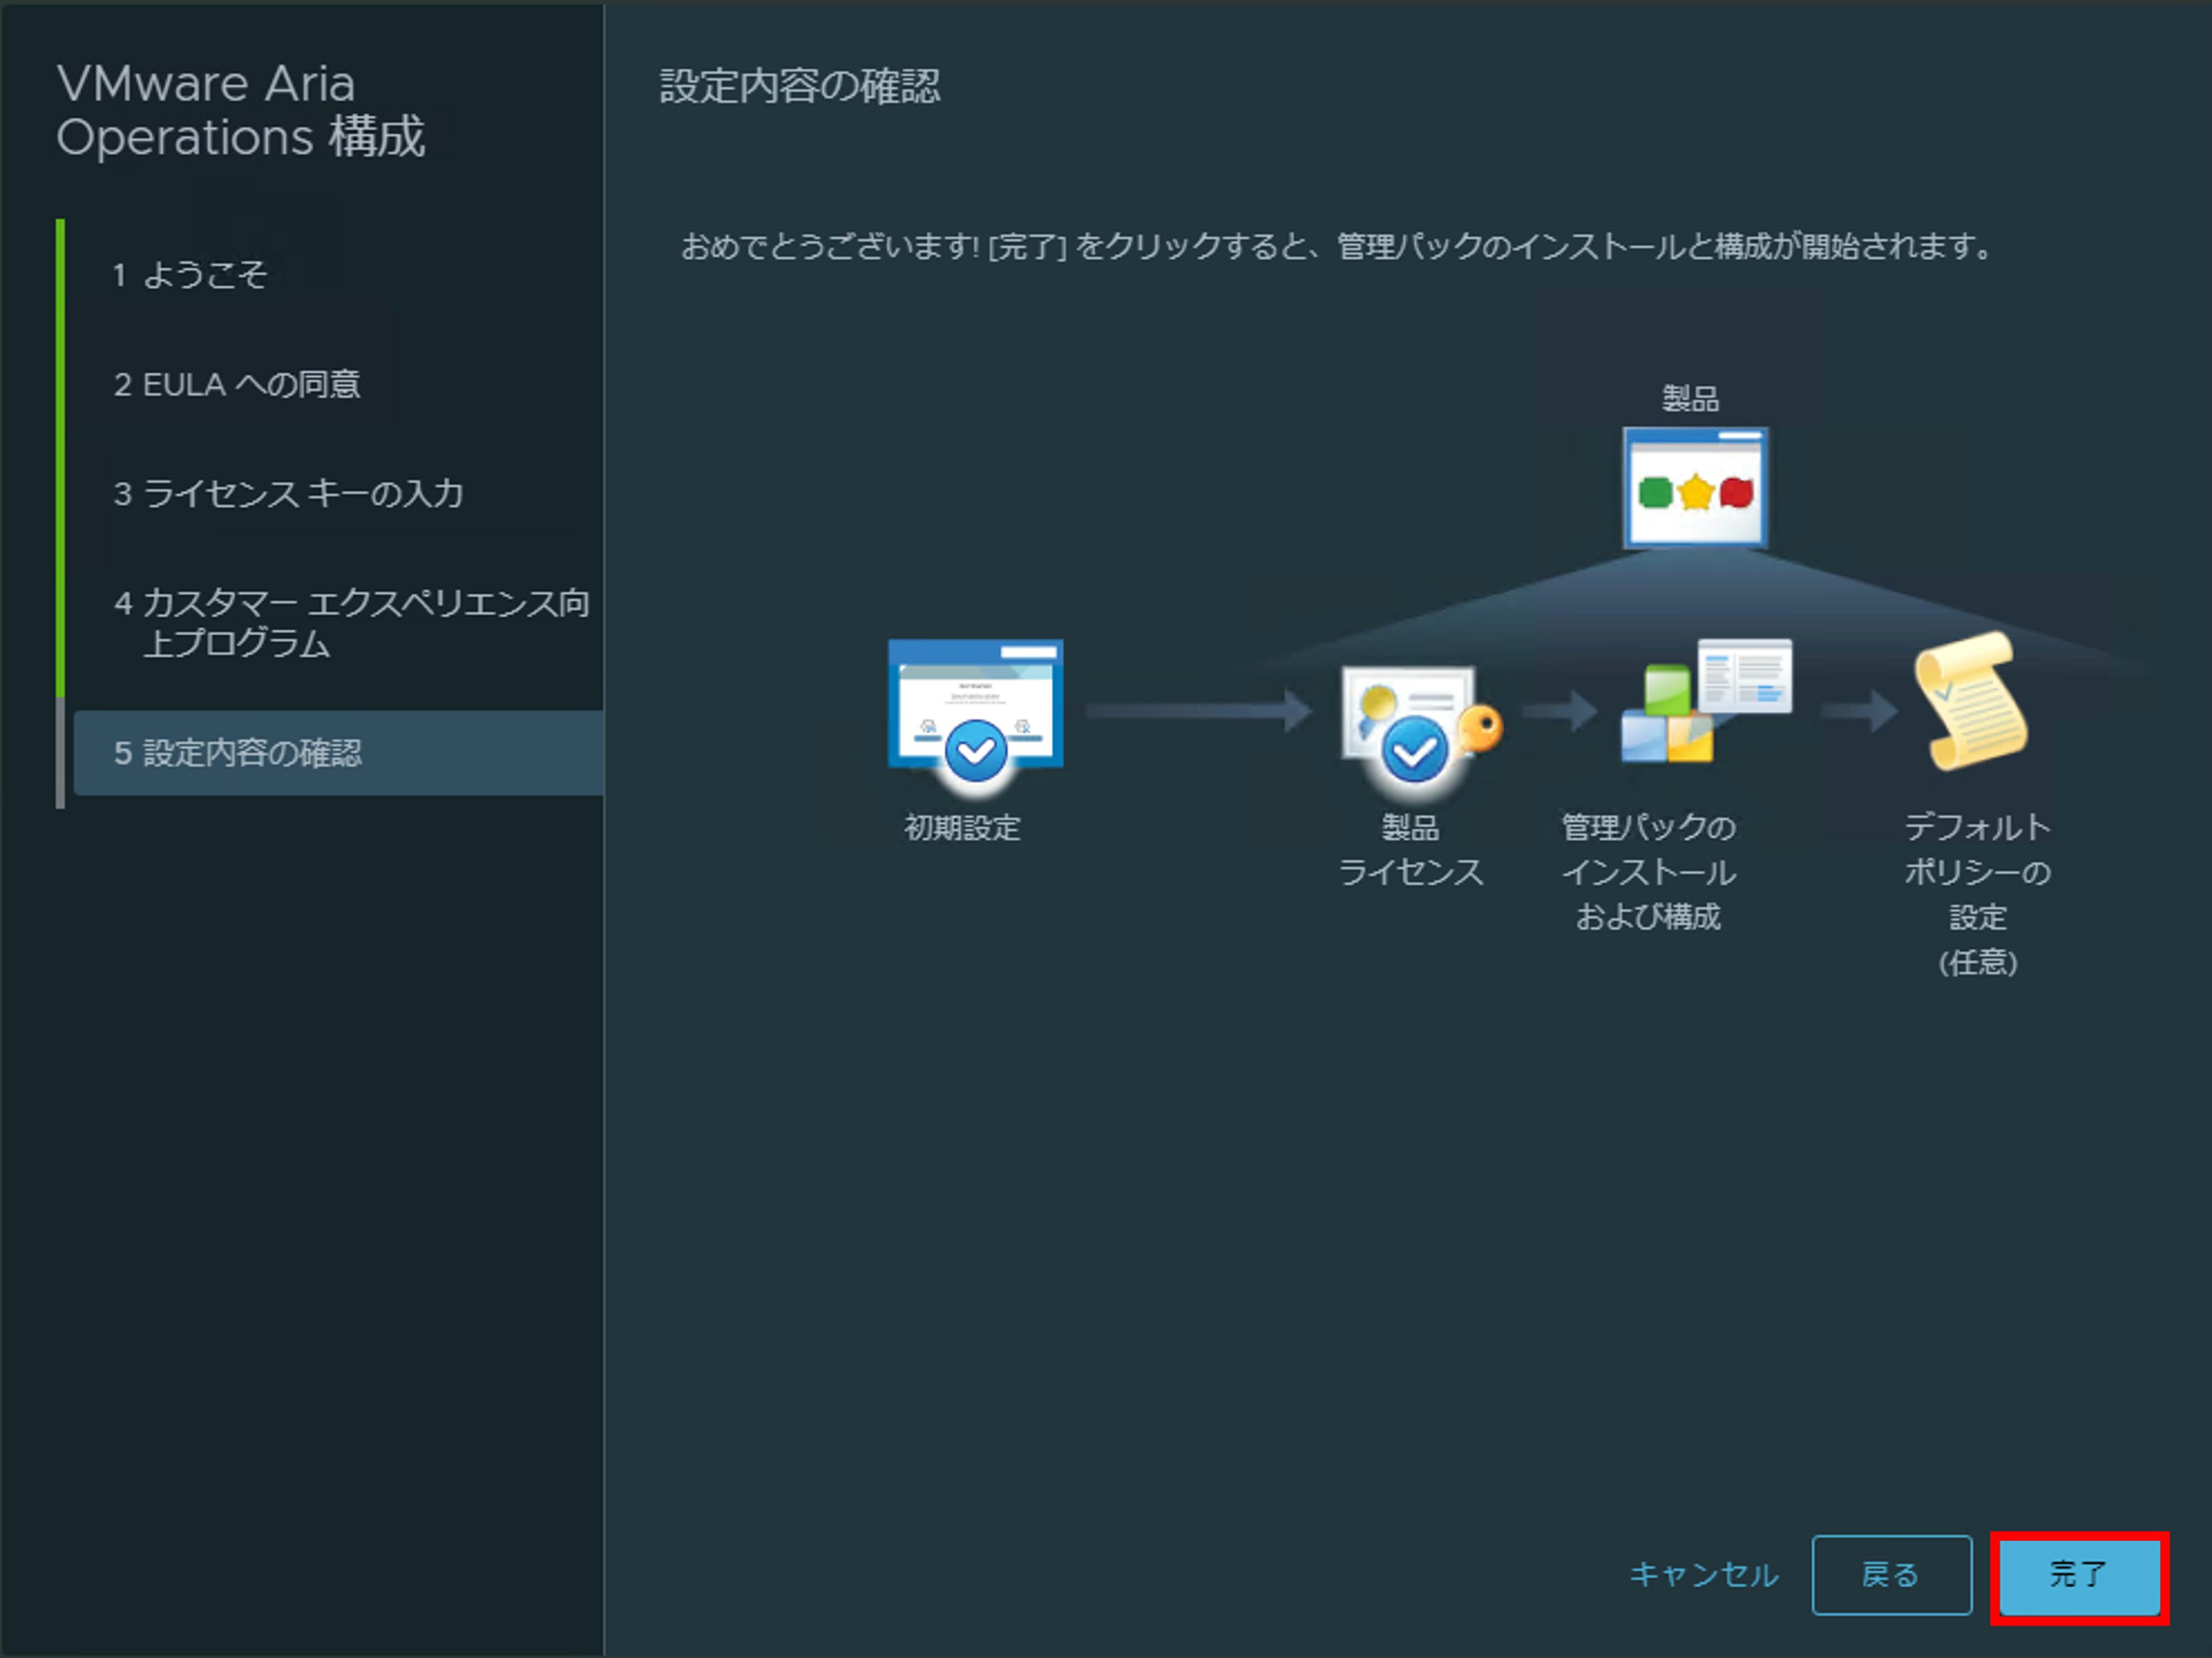Click the デフォルトポリシーの設定 (任意) label
Image resolution: width=2212 pixels, height=1658 pixels.
tap(1978, 894)
